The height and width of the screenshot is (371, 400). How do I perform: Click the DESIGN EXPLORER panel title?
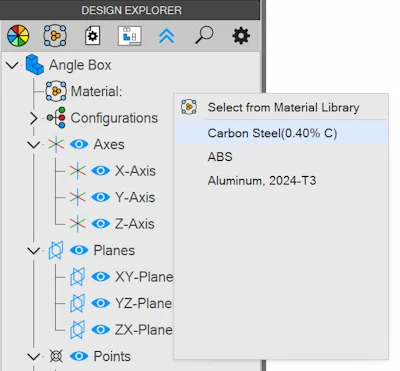click(x=132, y=10)
